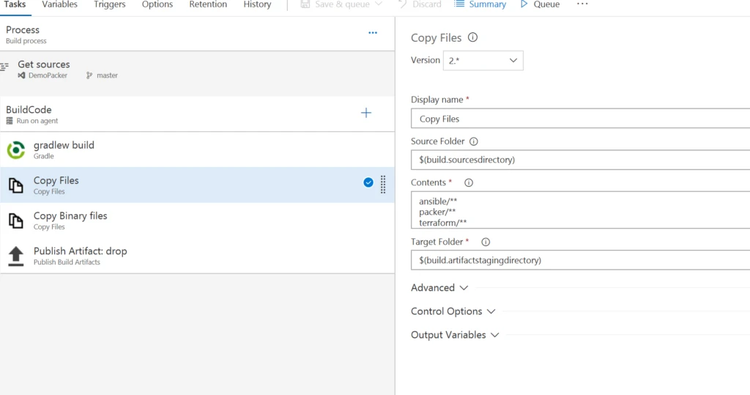Viewport: 750px width, 395px height.
Task: Click the master branch icon
Action: [89, 76]
